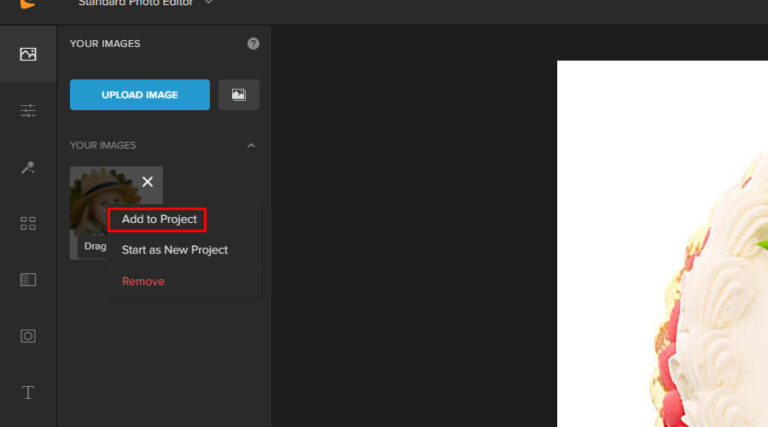Collapse the Your Images section chevron

251,145
